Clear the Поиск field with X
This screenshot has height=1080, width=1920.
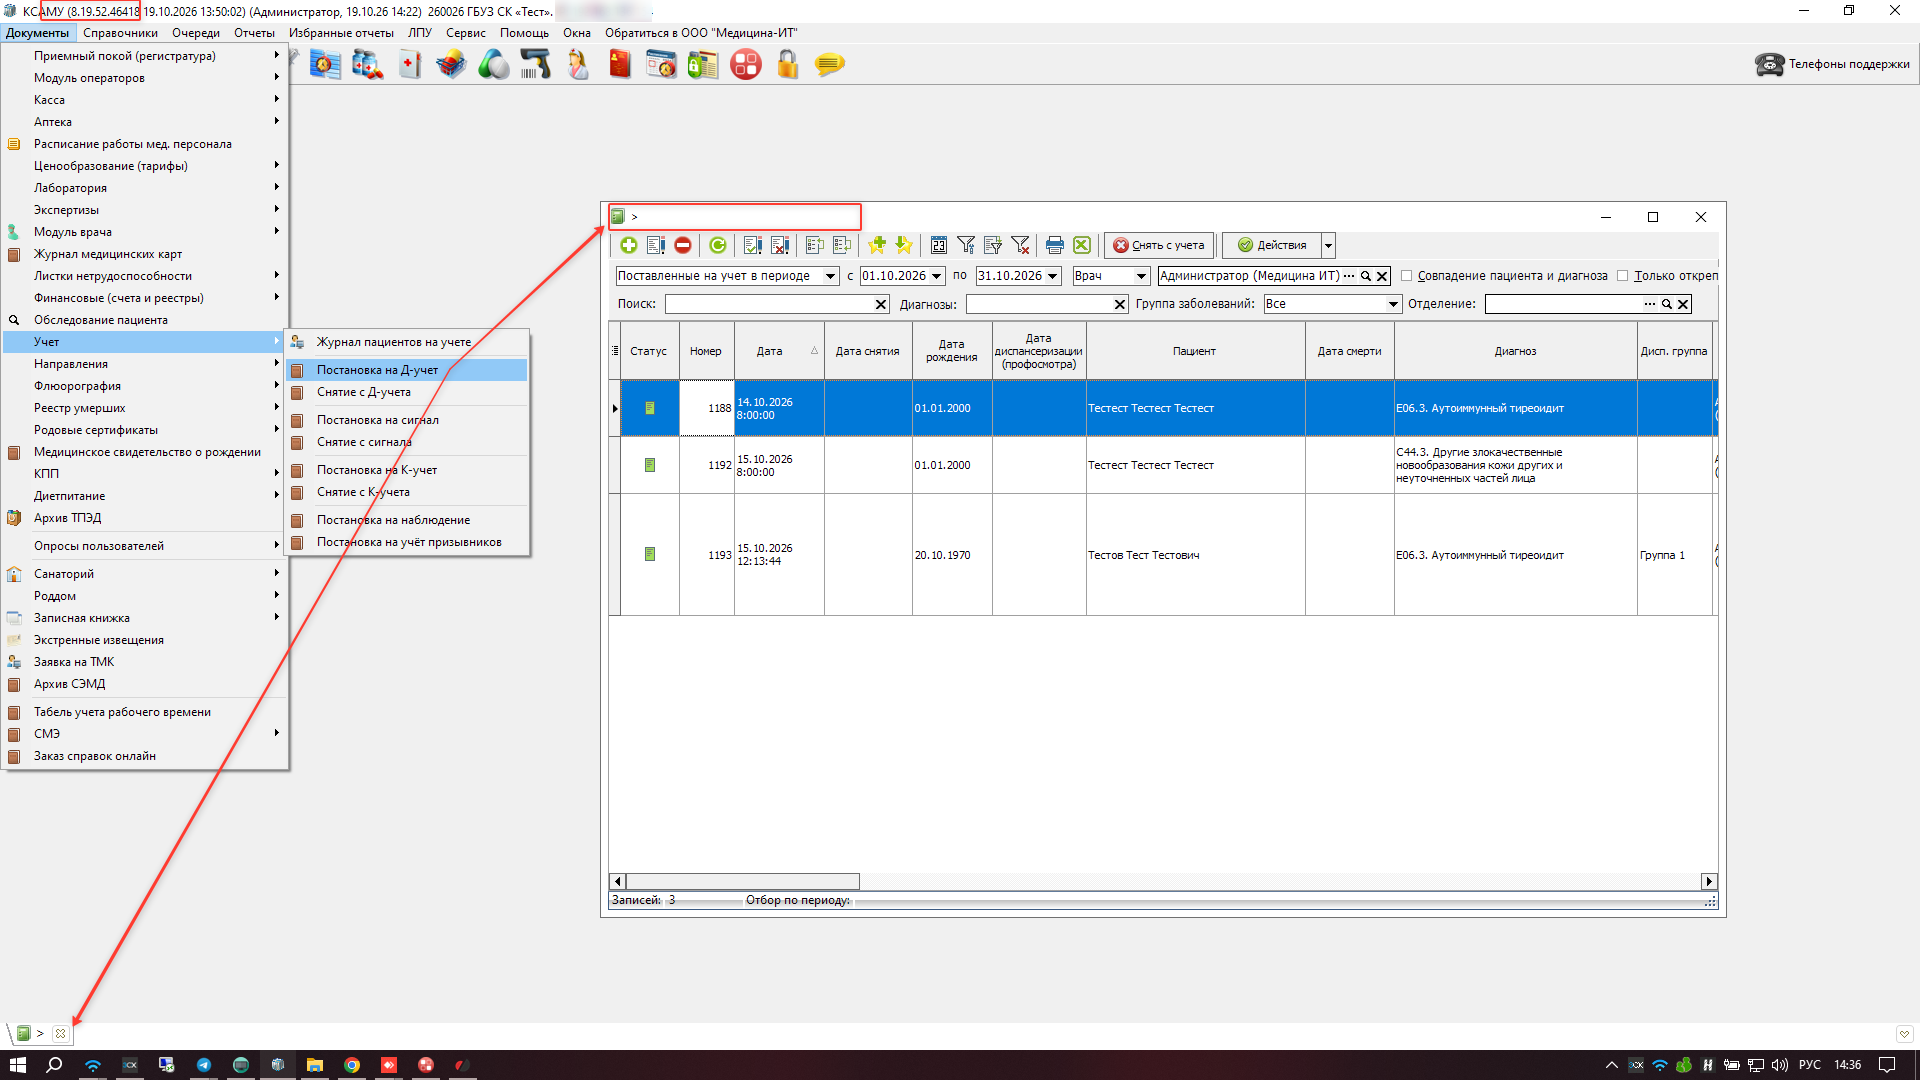(881, 304)
